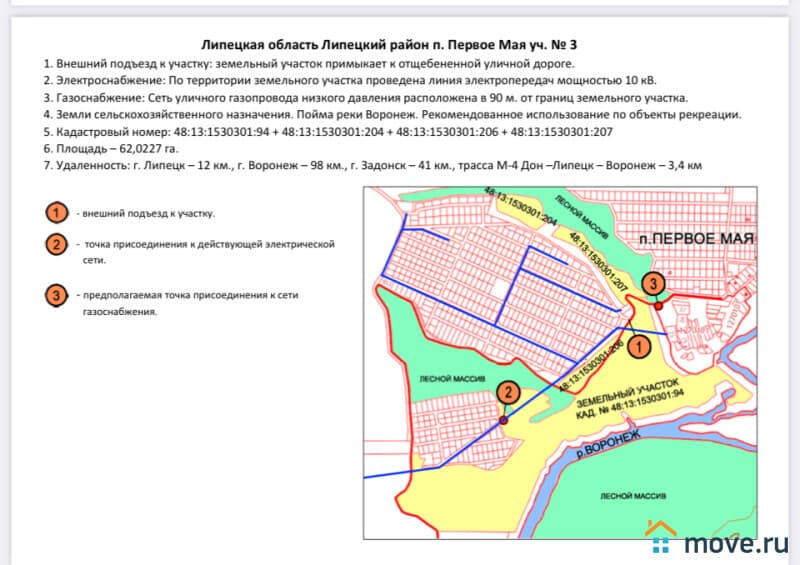
Task: Click legend marker 3 for gas connection
Action: coord(57,296)
